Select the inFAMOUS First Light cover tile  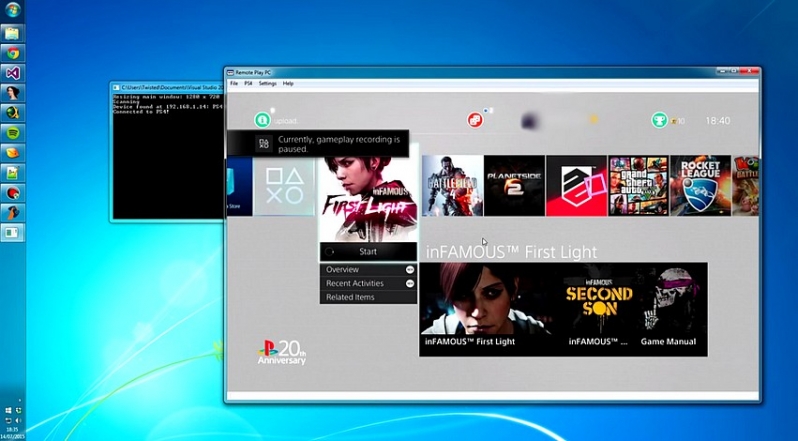tap(368, 198)
